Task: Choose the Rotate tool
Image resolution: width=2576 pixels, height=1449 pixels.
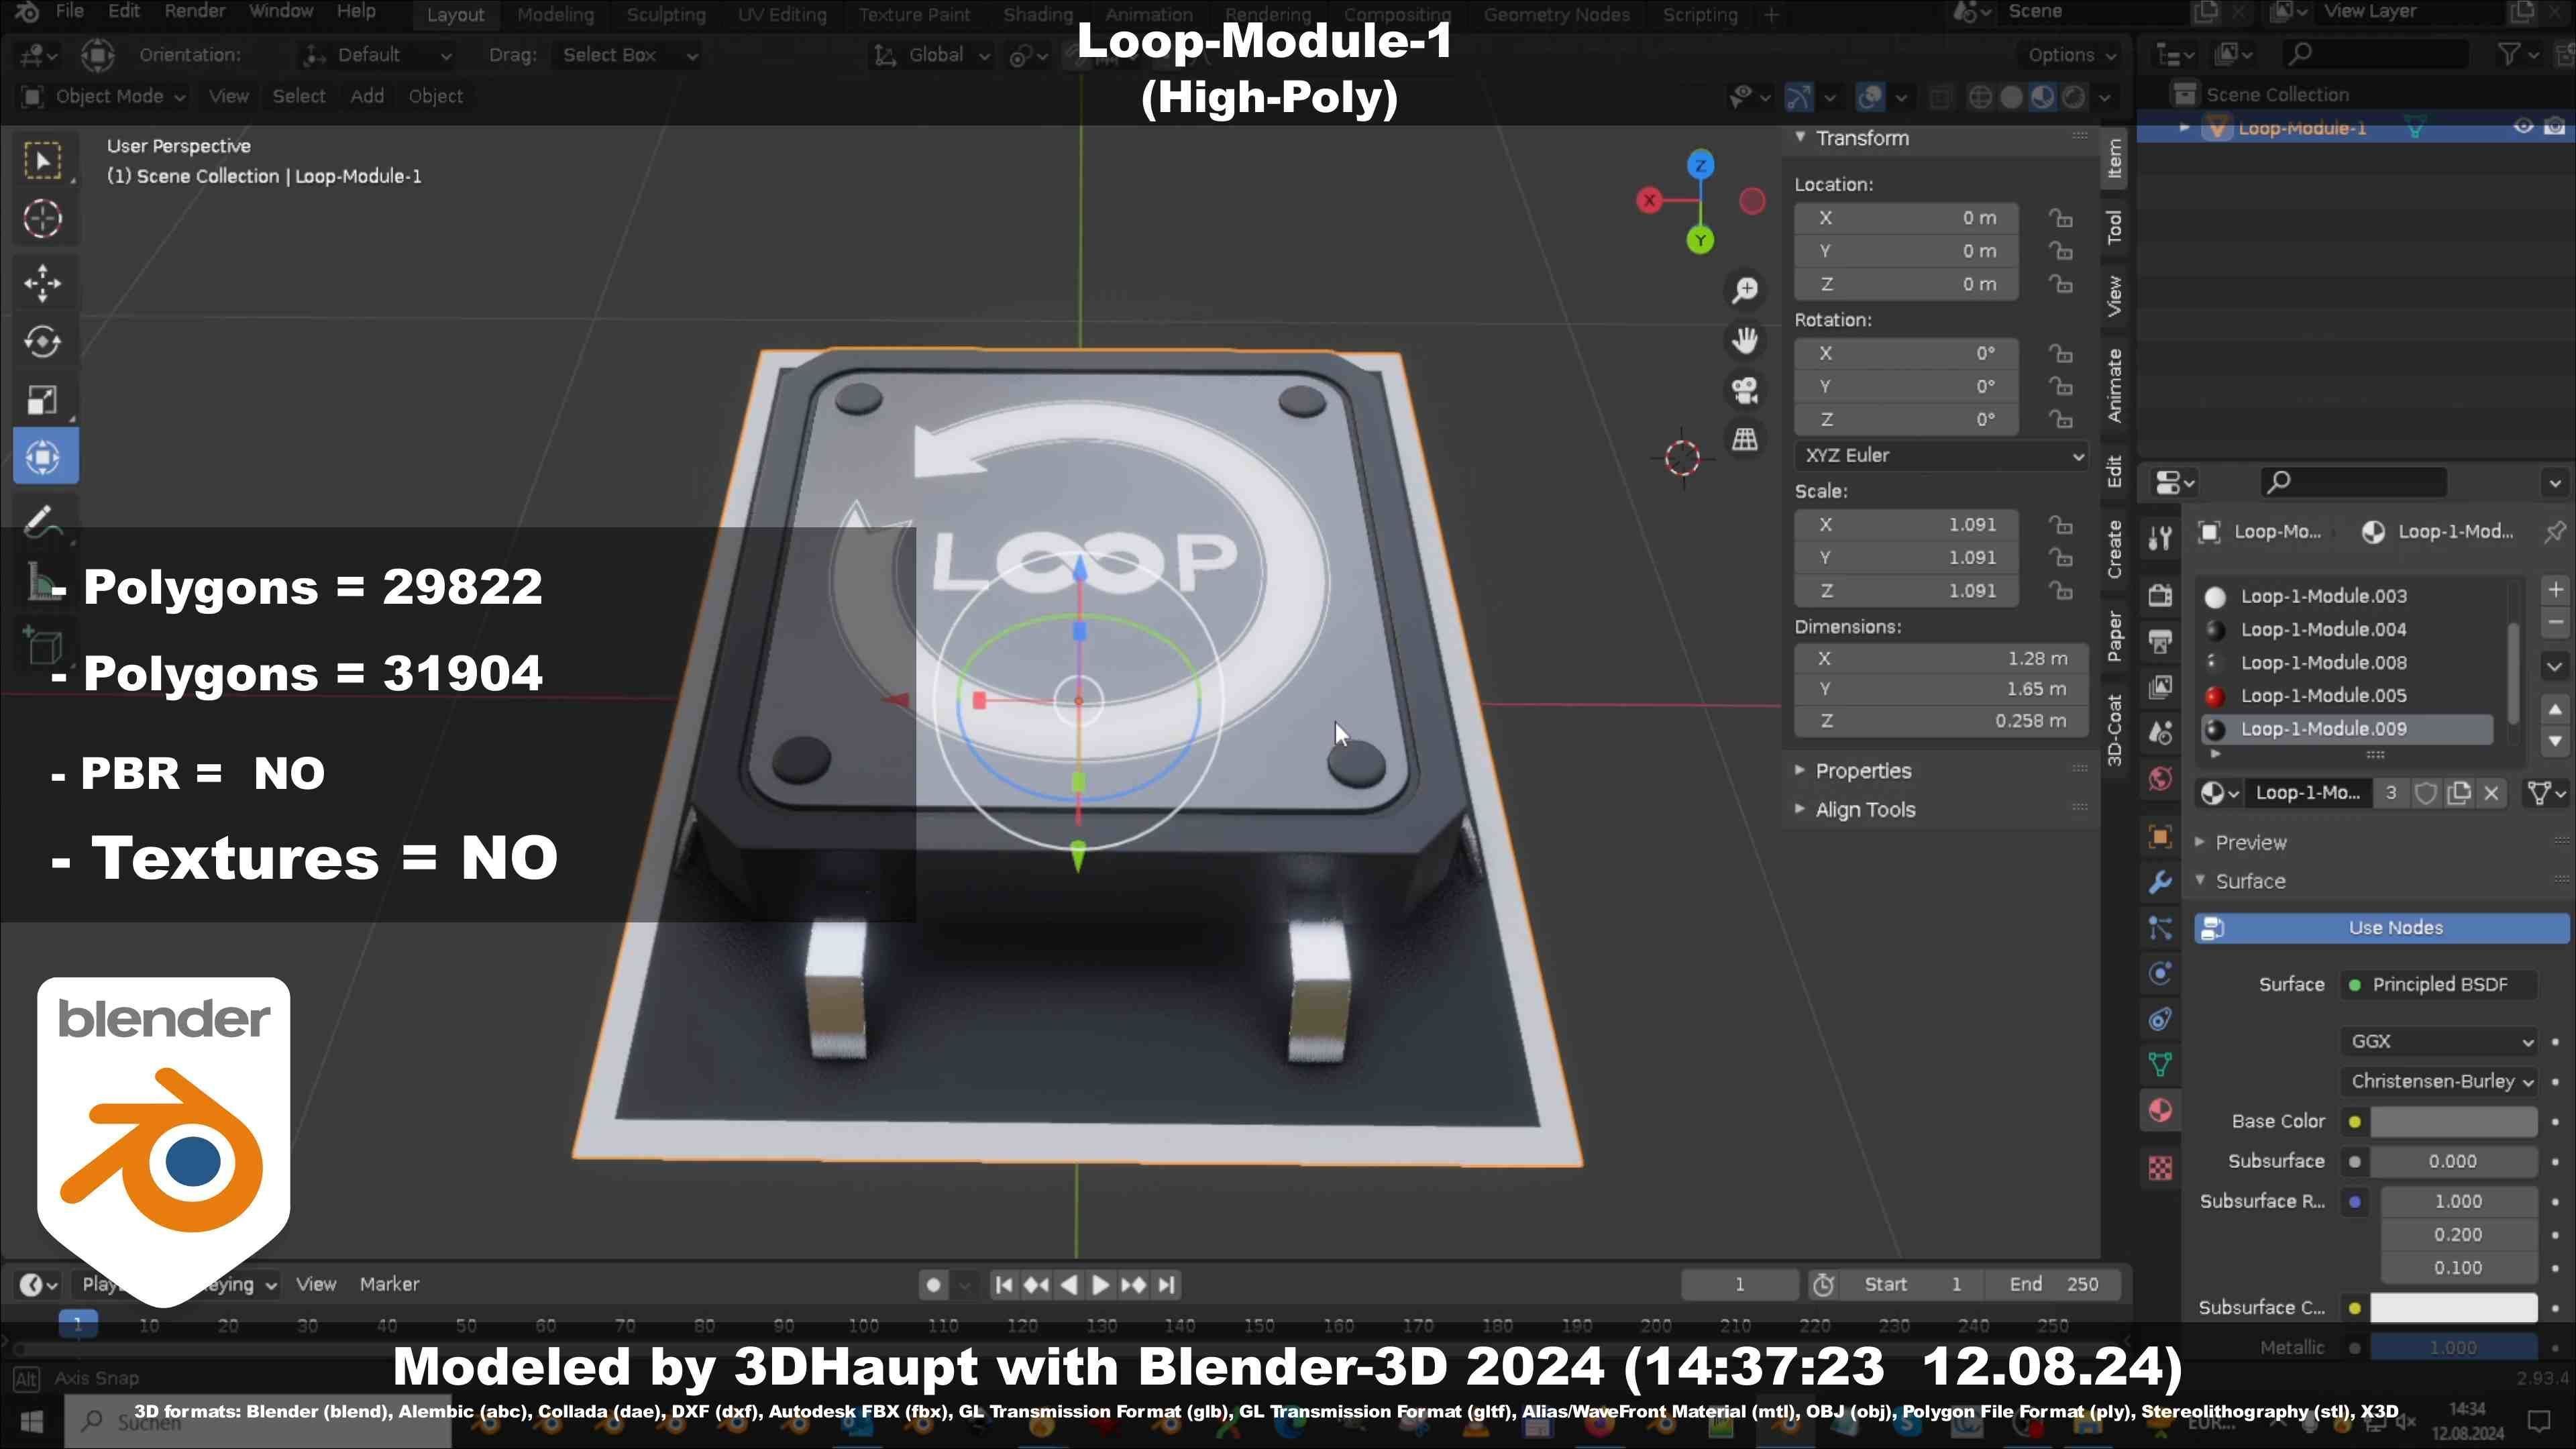Action: (x=43, y=342)
